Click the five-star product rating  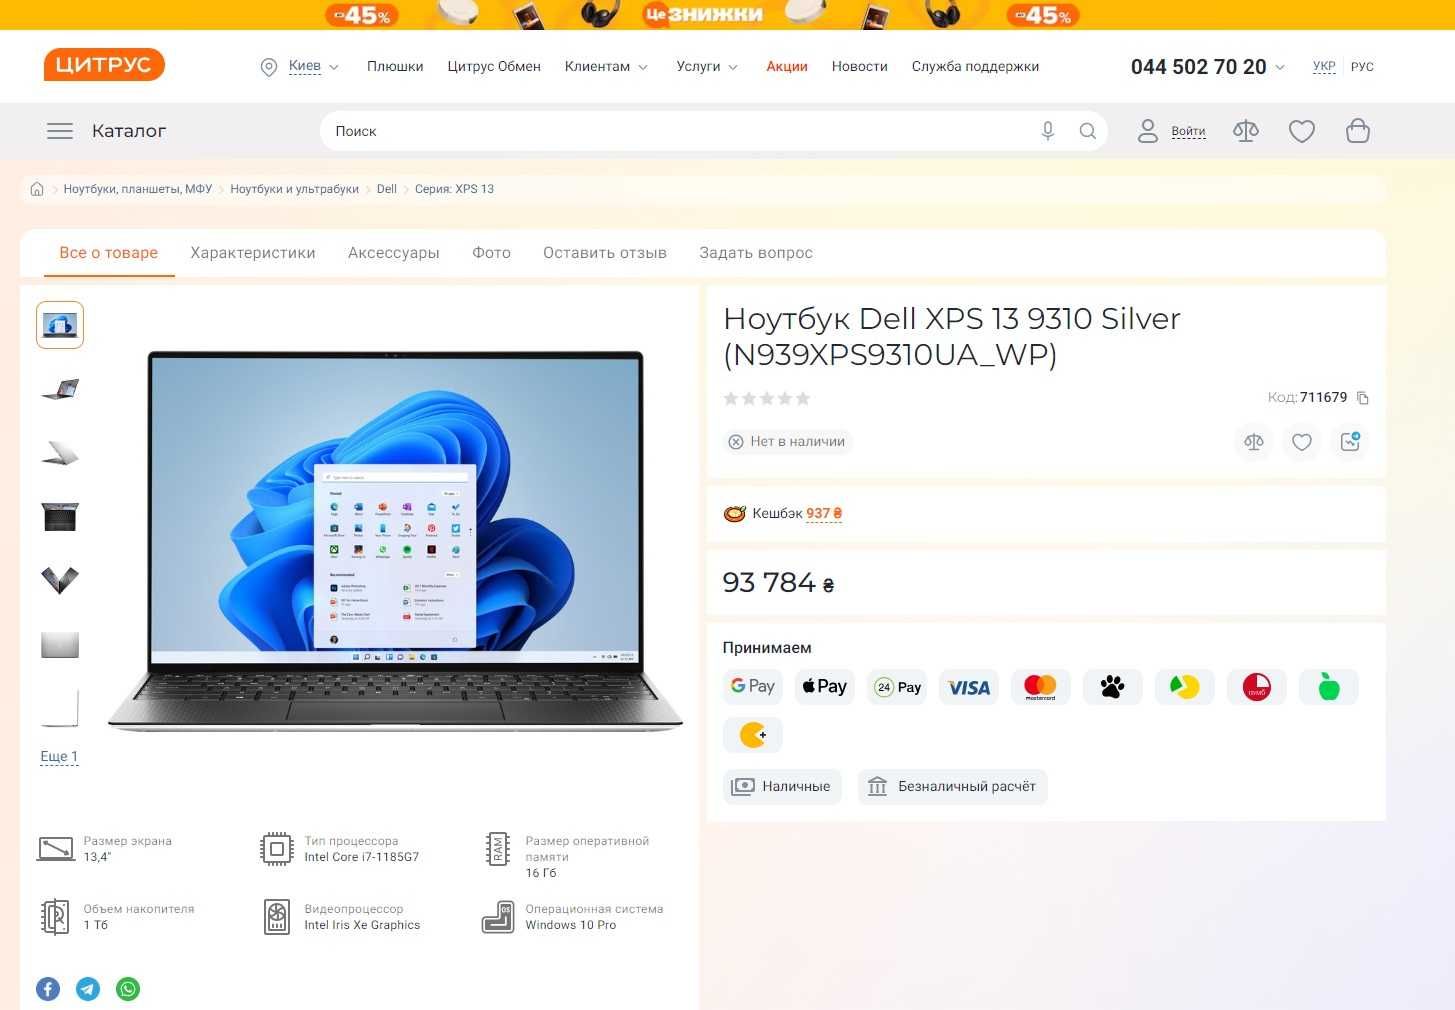click(x=767, y=399)
